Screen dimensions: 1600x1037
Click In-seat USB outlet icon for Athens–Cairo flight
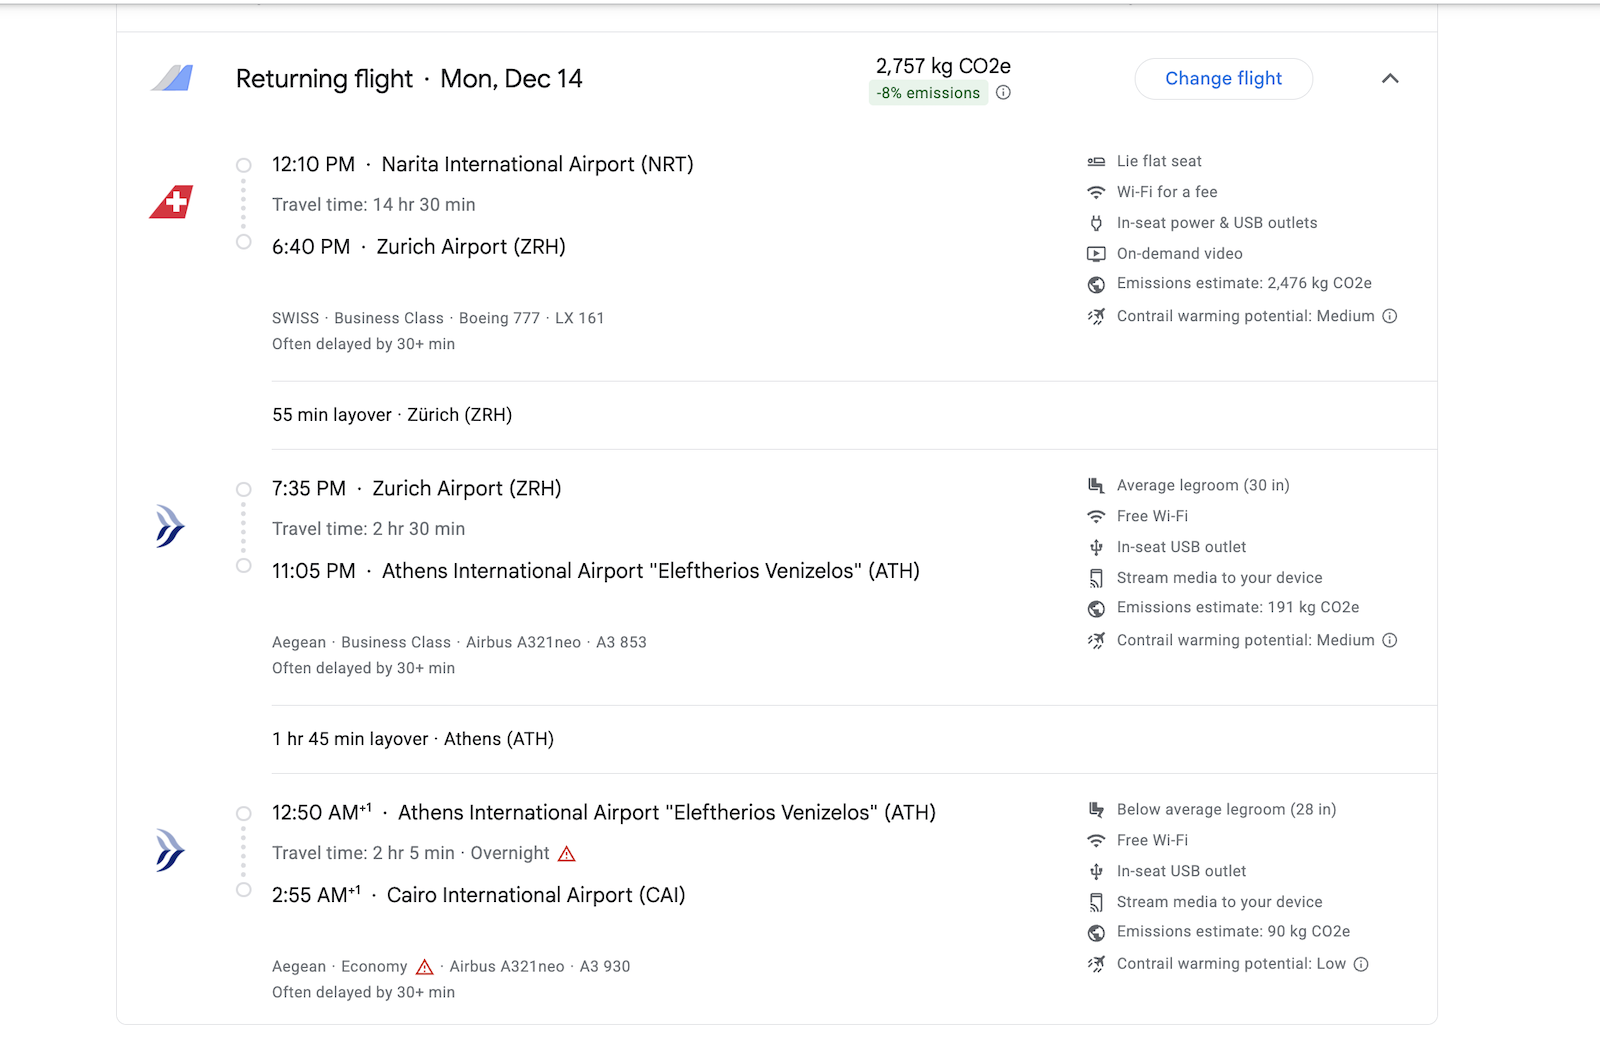click(1096, 871)
